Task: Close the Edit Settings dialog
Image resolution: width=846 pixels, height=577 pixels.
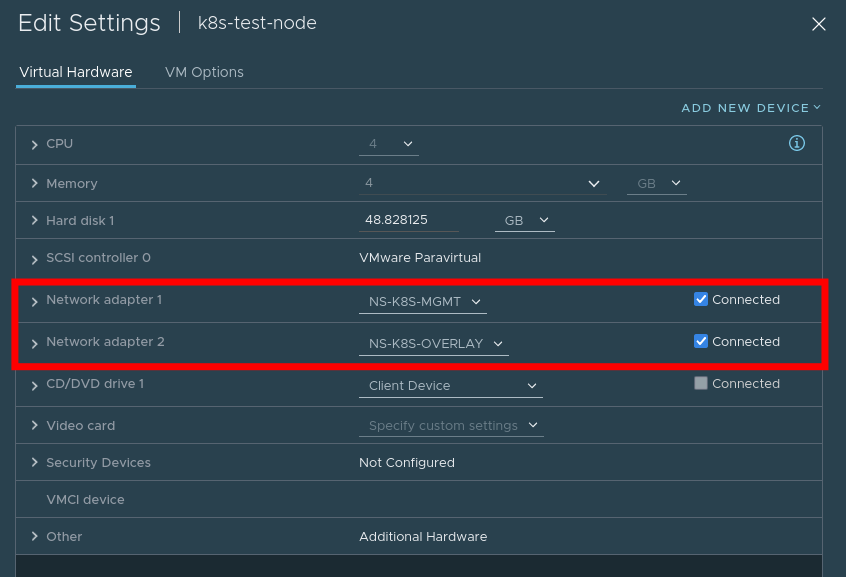Action: (818, 24)
